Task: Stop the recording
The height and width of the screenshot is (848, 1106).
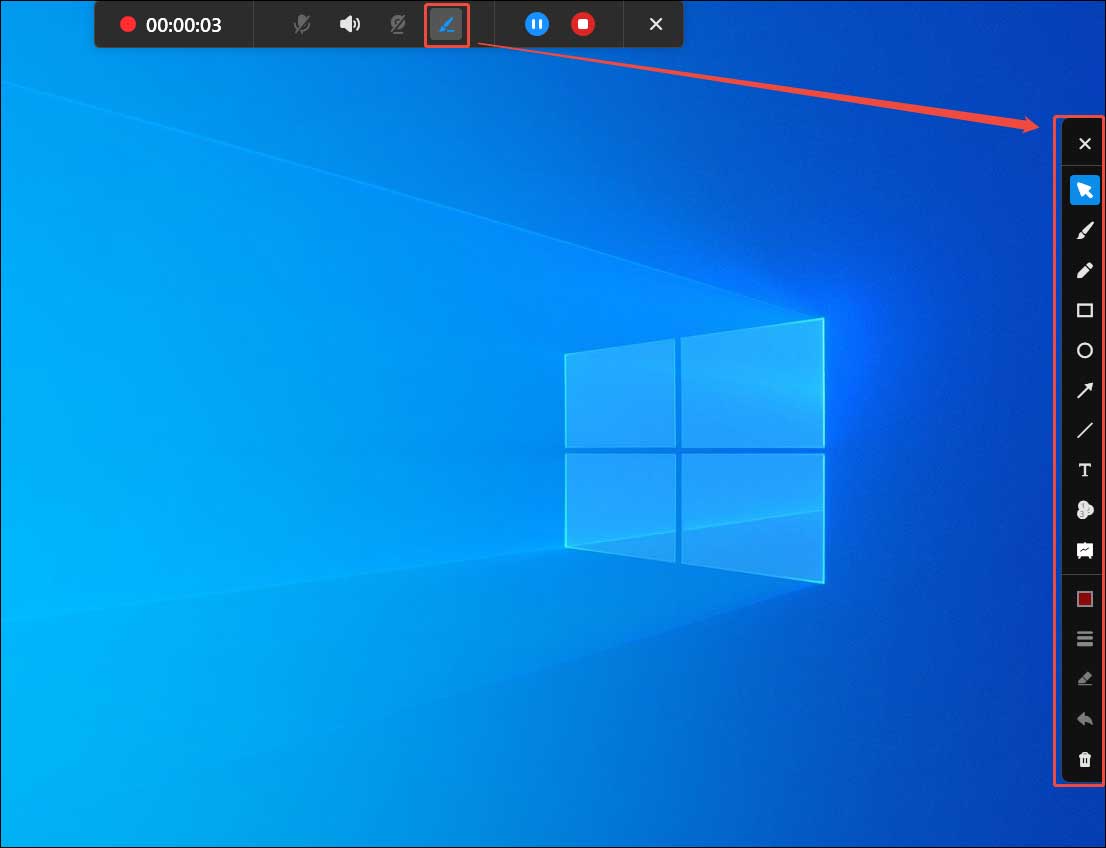Action: point(583,24)
